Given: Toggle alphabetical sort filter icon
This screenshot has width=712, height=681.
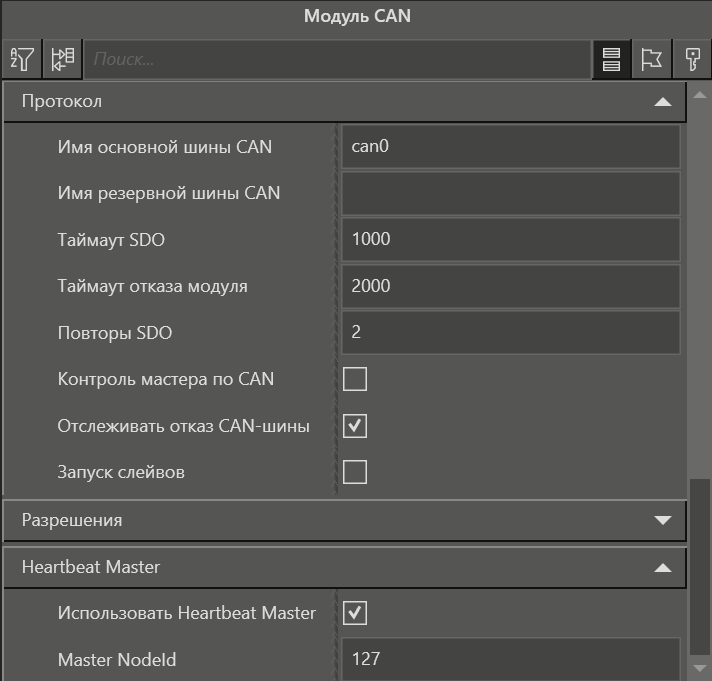Looking at the screenshot, I should 22,59.
